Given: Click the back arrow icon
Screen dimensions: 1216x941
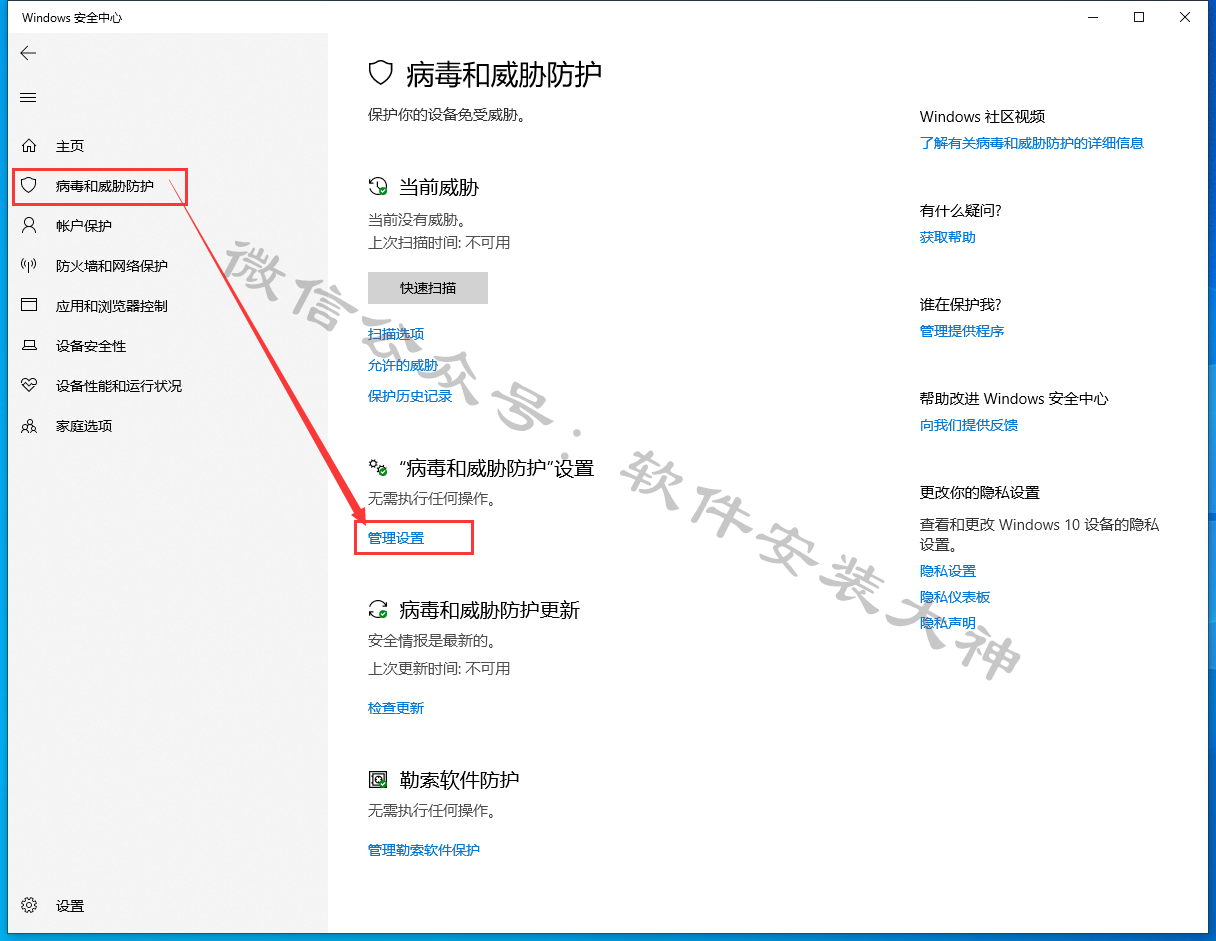Looking at the screenshot, I should pyautogui.click(x=28, y=53).
